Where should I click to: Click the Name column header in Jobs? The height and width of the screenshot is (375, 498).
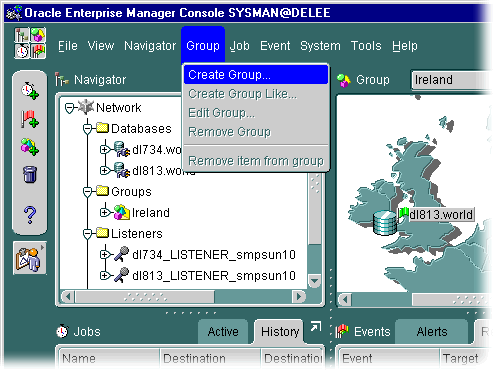pos(109,358)
